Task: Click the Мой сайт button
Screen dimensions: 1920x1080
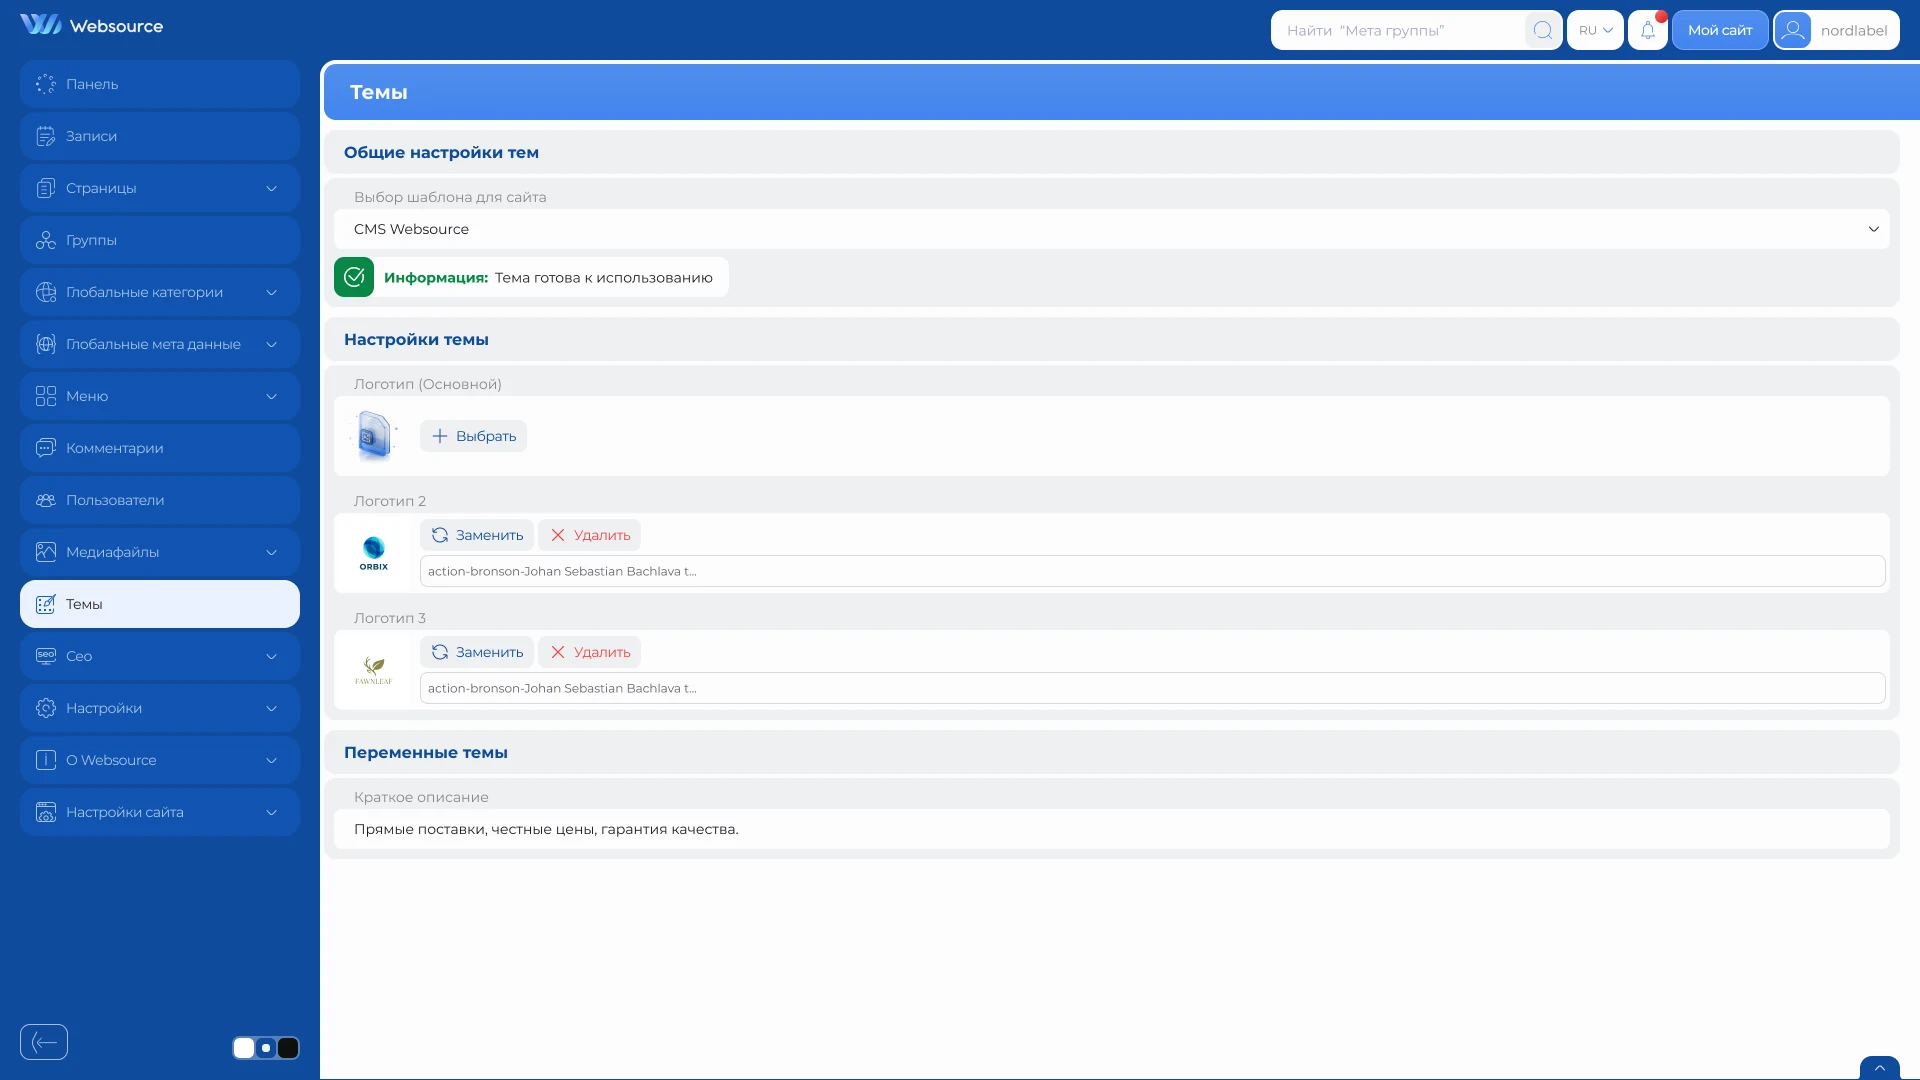Action: click(x=1720, y=30)
